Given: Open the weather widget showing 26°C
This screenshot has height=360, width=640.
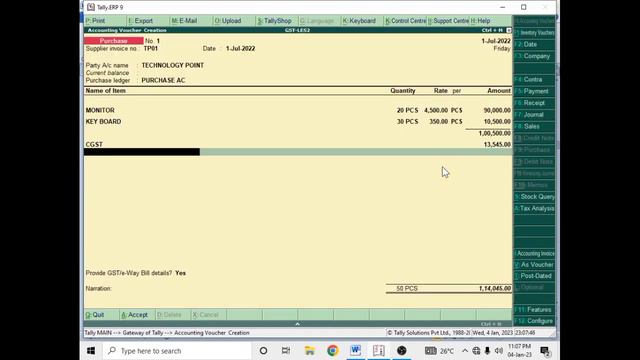Looking at the screenshot, I should point(439,351).
